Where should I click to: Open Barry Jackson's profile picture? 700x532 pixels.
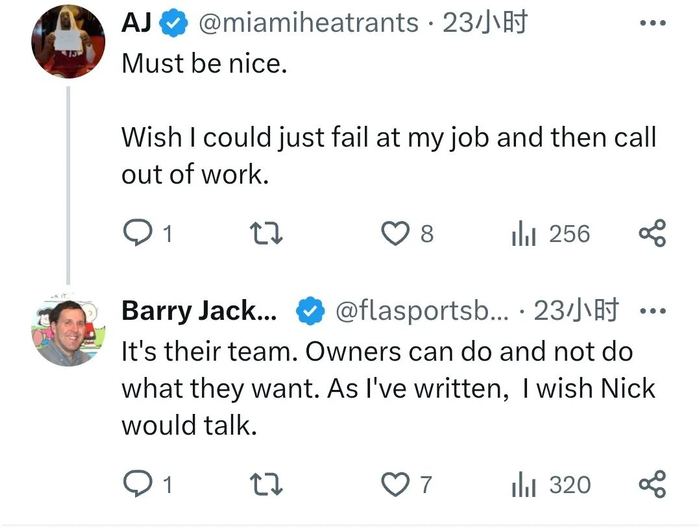(68, 330)
